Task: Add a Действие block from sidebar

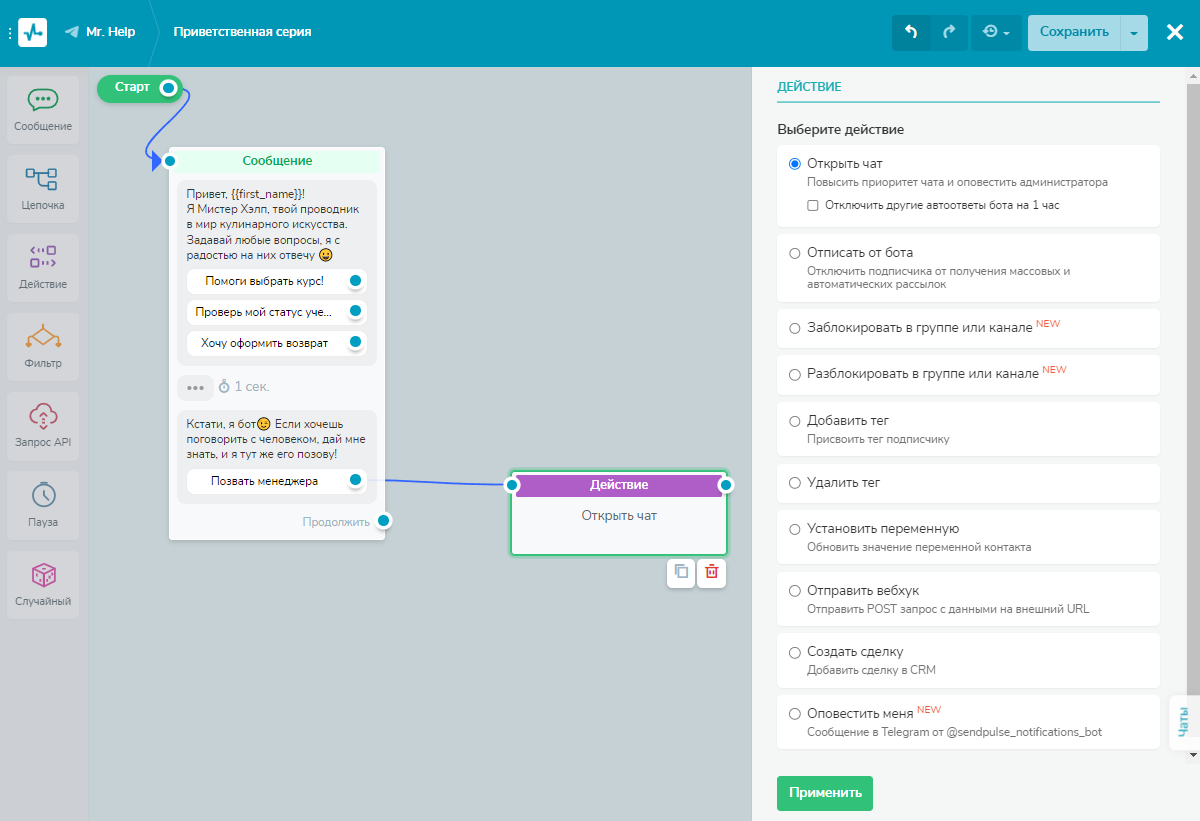Action: tap(43, 267)
